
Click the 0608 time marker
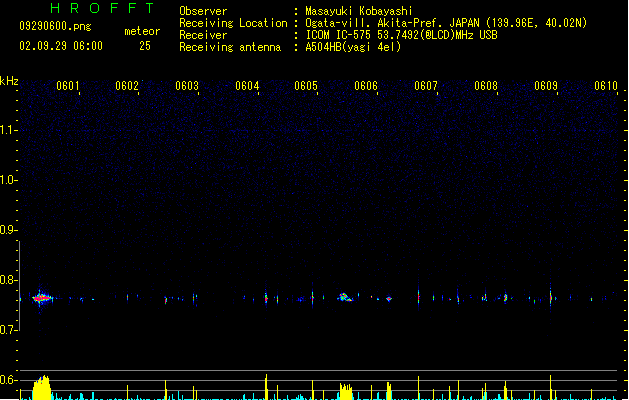point(486,86)
